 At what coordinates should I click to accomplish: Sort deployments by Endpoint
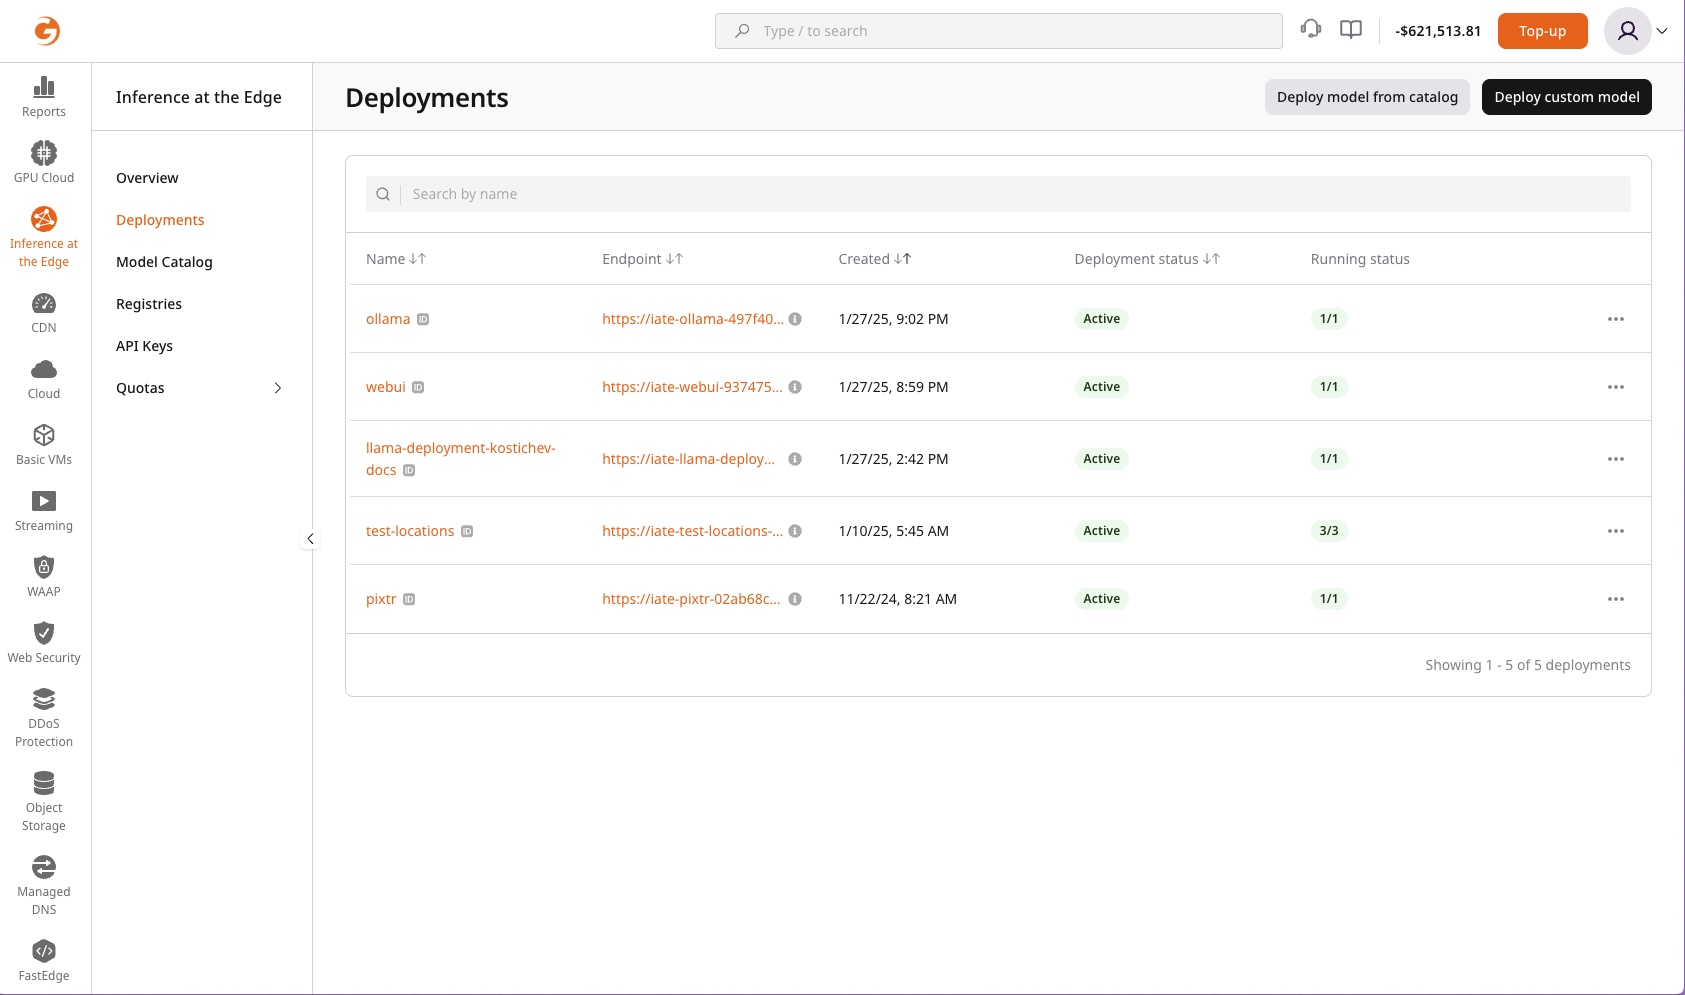pyautogui.click(x=675, y=259)
